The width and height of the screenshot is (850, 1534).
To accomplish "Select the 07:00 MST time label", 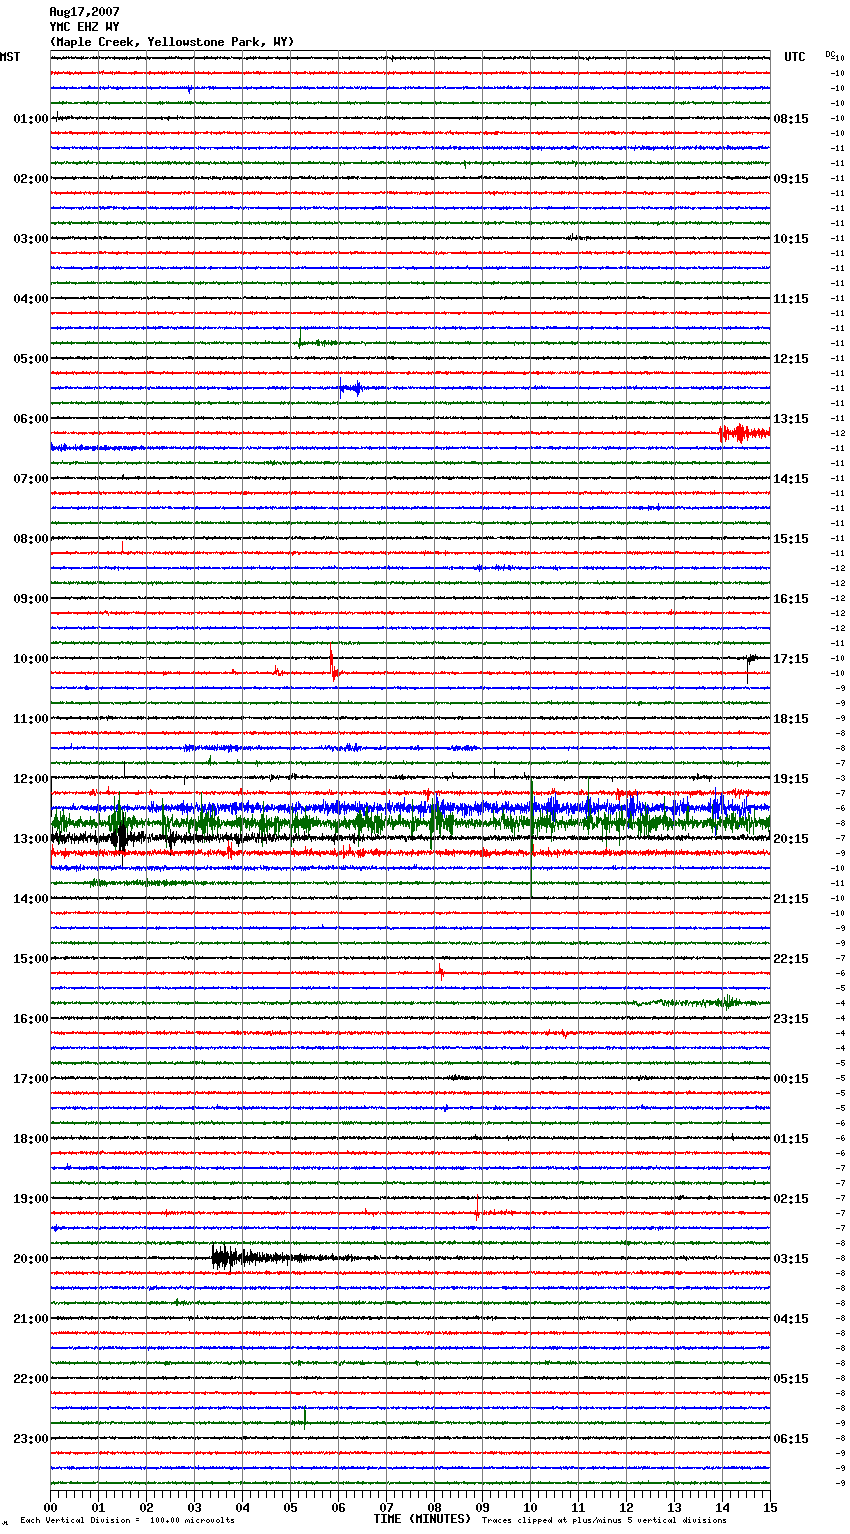I will point(31,479).
